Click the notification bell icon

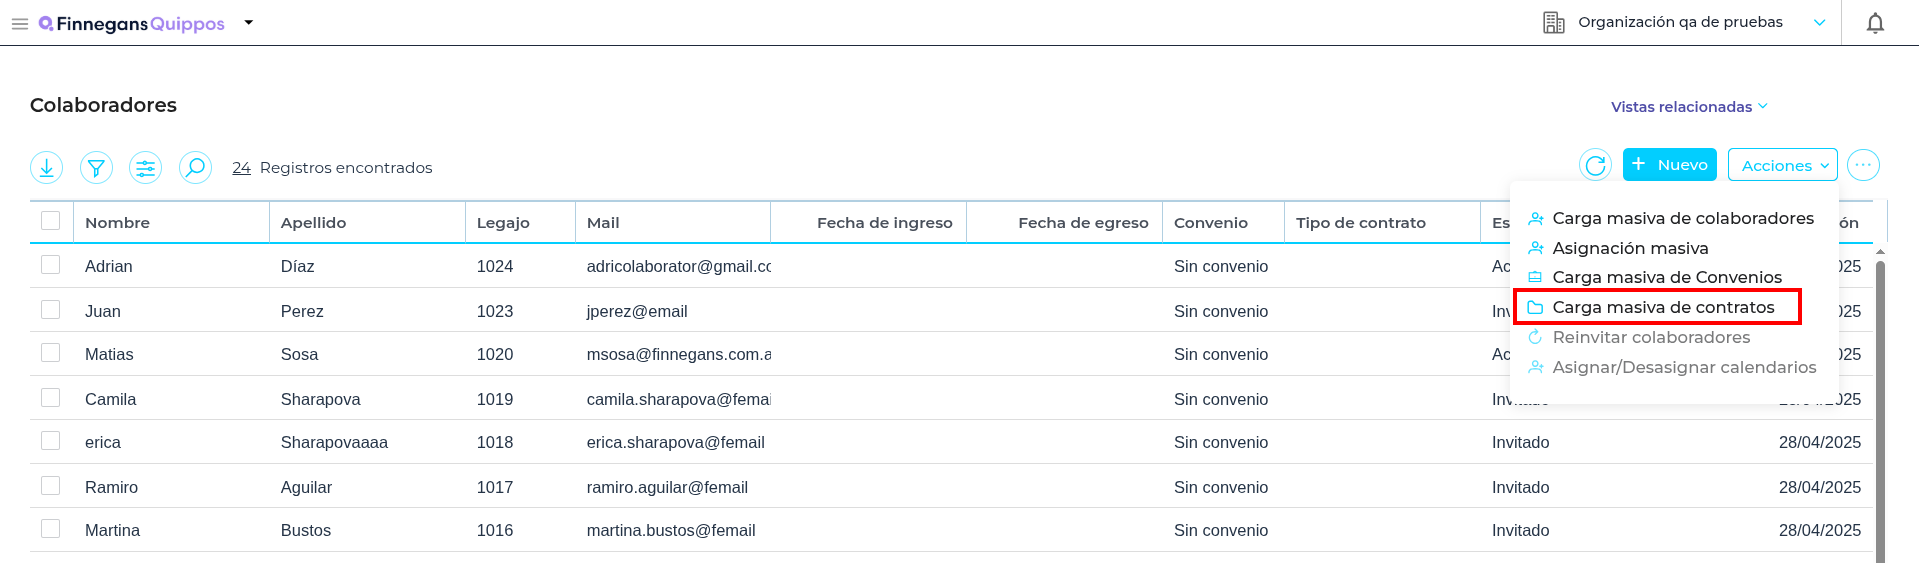click(1875, 23)
